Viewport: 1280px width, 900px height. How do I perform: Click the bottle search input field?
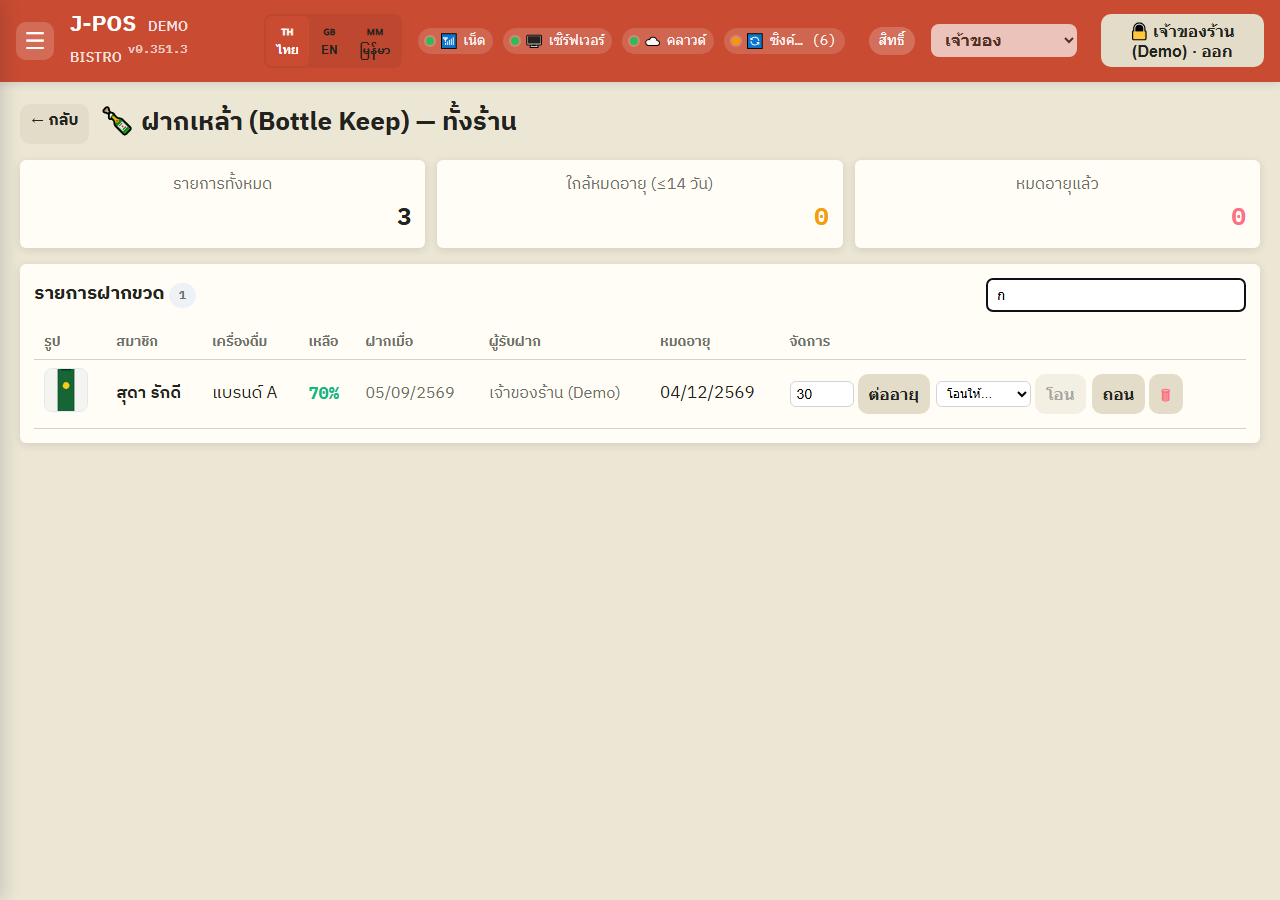coord(1116,295)
